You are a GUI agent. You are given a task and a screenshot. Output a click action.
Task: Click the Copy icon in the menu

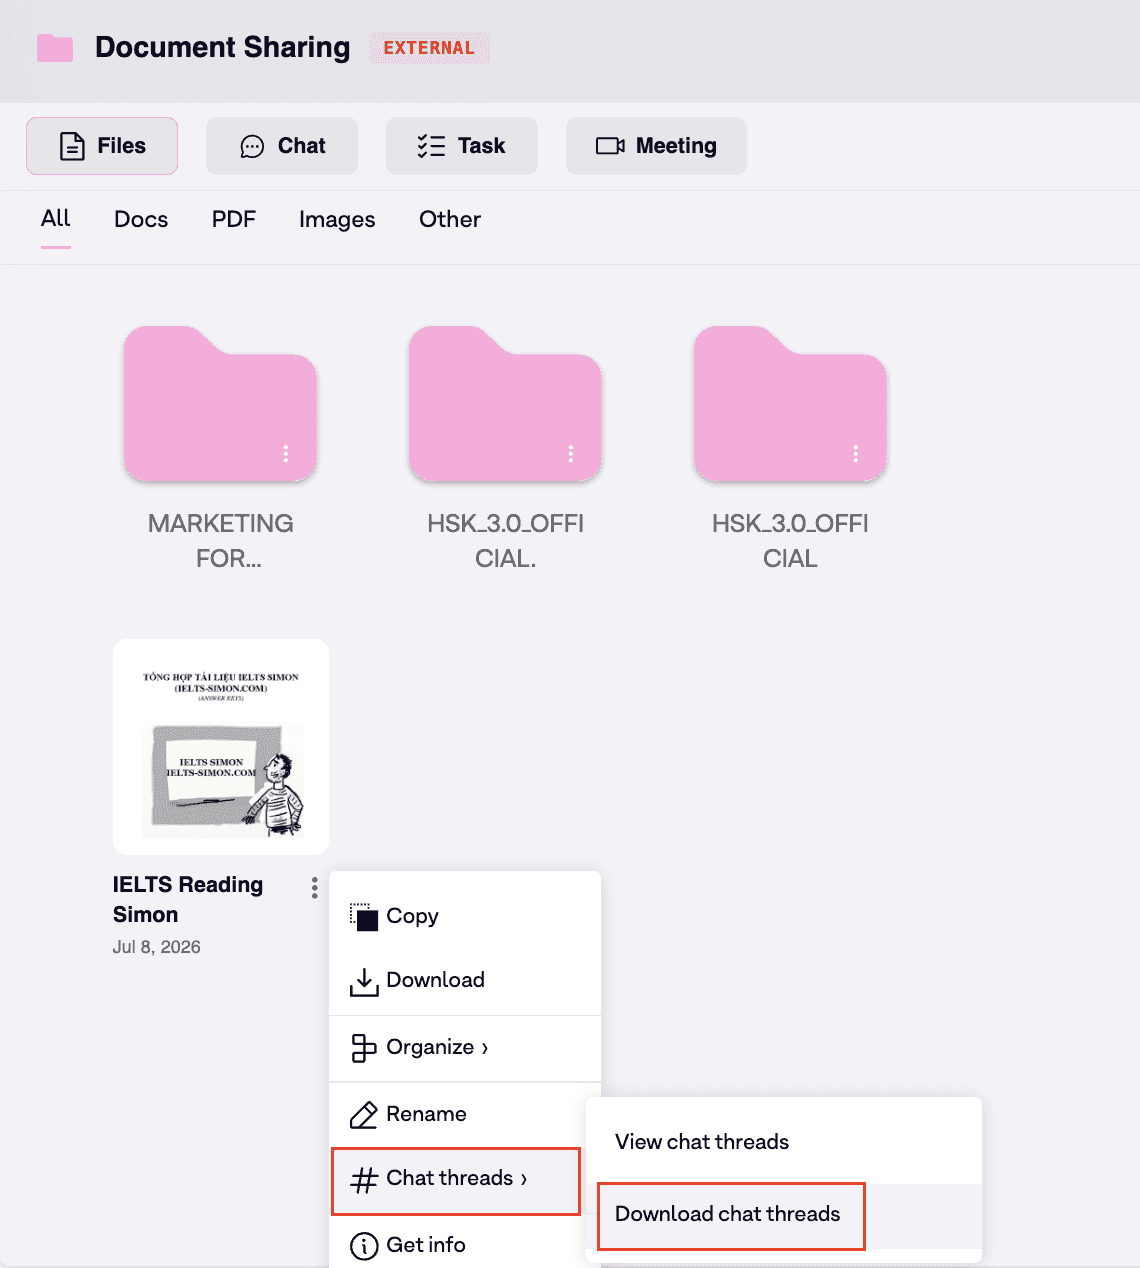point(364,917)
